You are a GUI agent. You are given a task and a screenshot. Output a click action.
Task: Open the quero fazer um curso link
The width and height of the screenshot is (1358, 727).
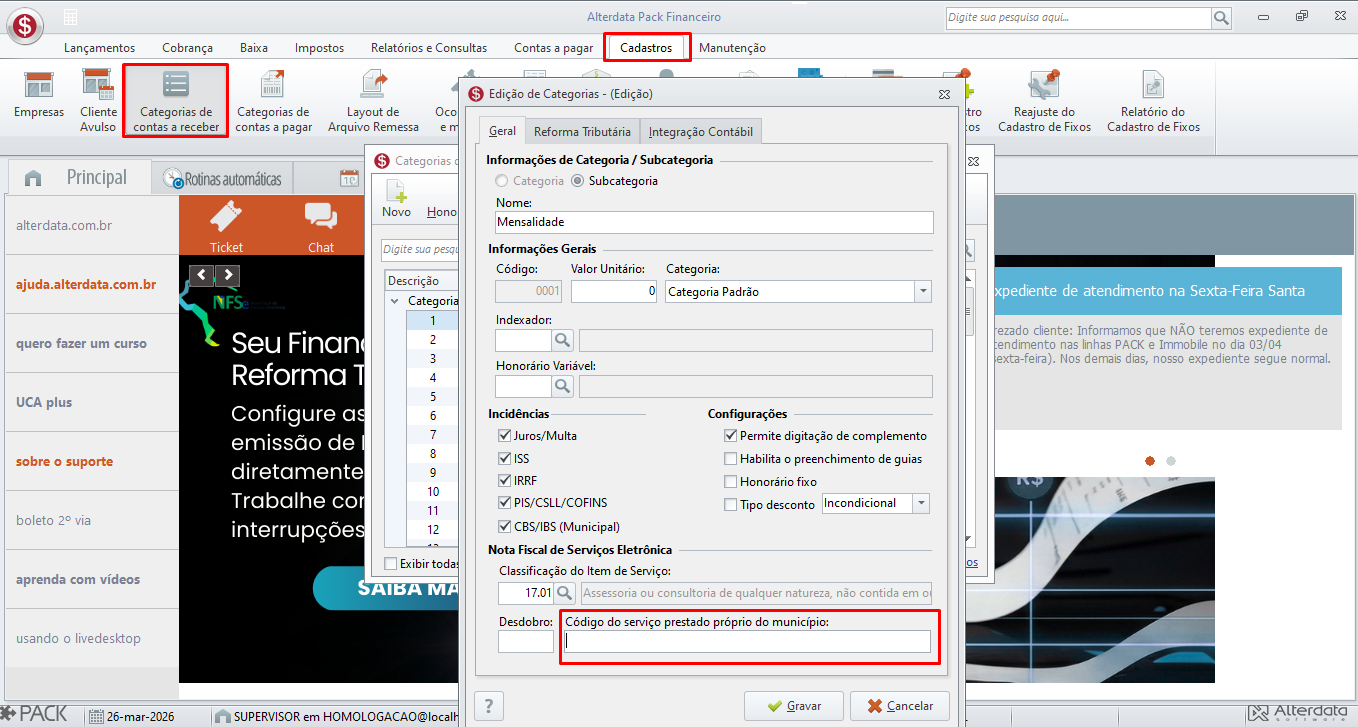tap(81, 343)
